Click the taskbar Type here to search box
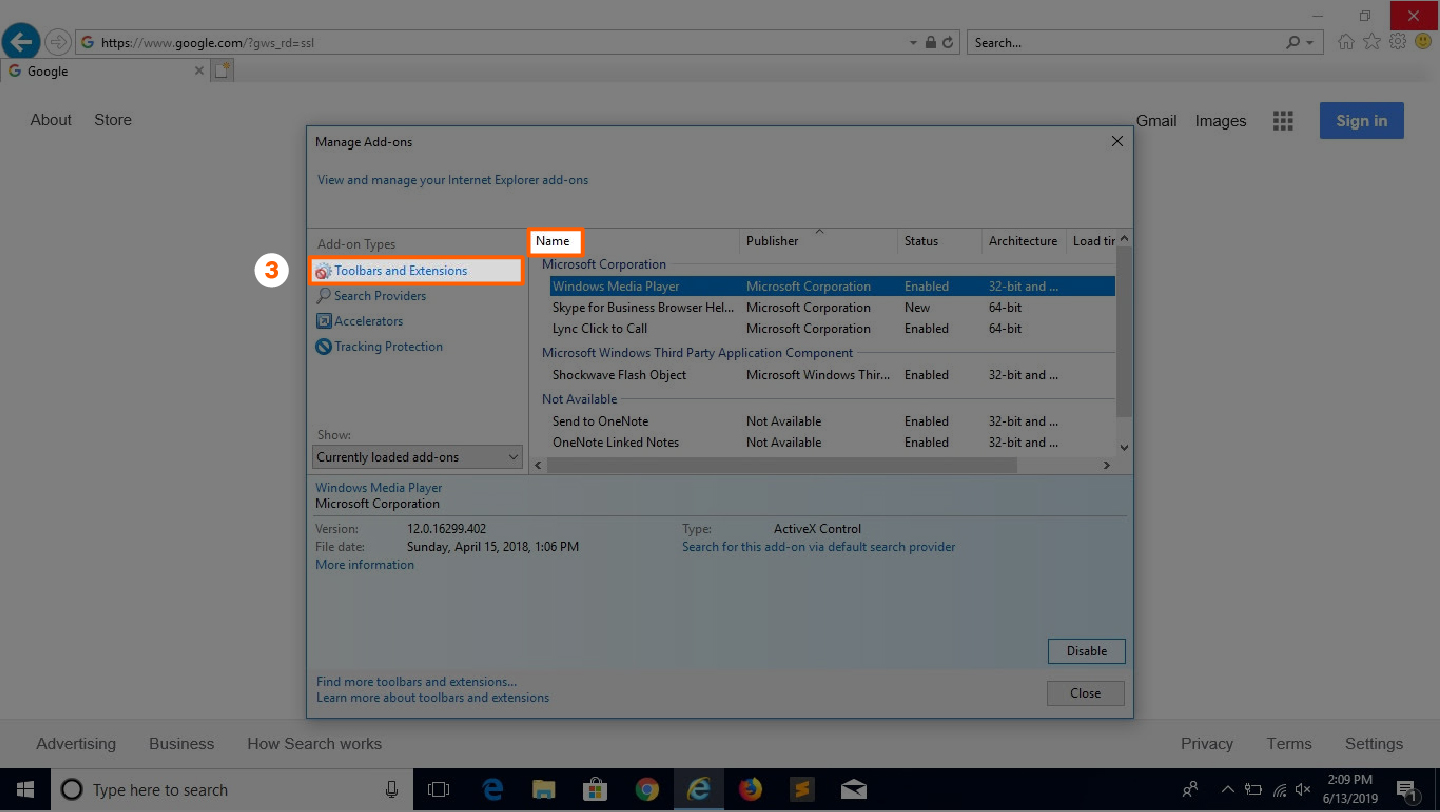This screenshot has width=1440, height=812. (x=230, y=790)
